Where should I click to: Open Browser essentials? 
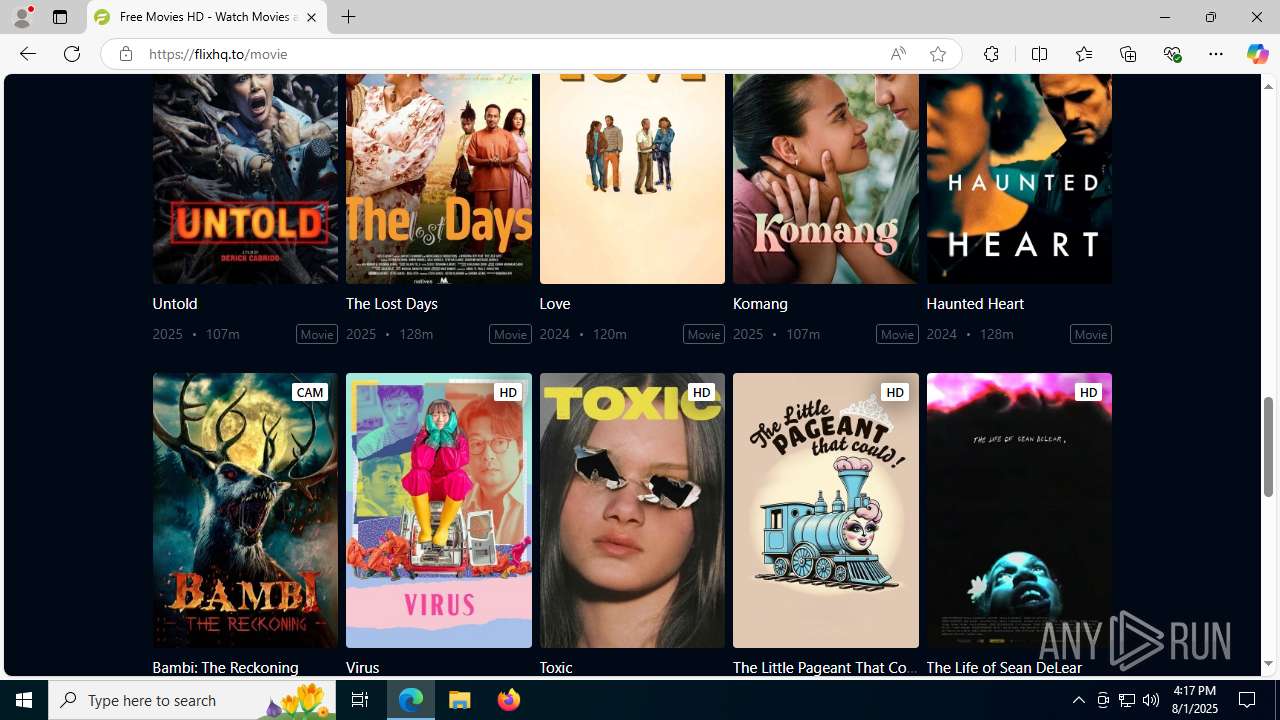(x=1172, y=54)
